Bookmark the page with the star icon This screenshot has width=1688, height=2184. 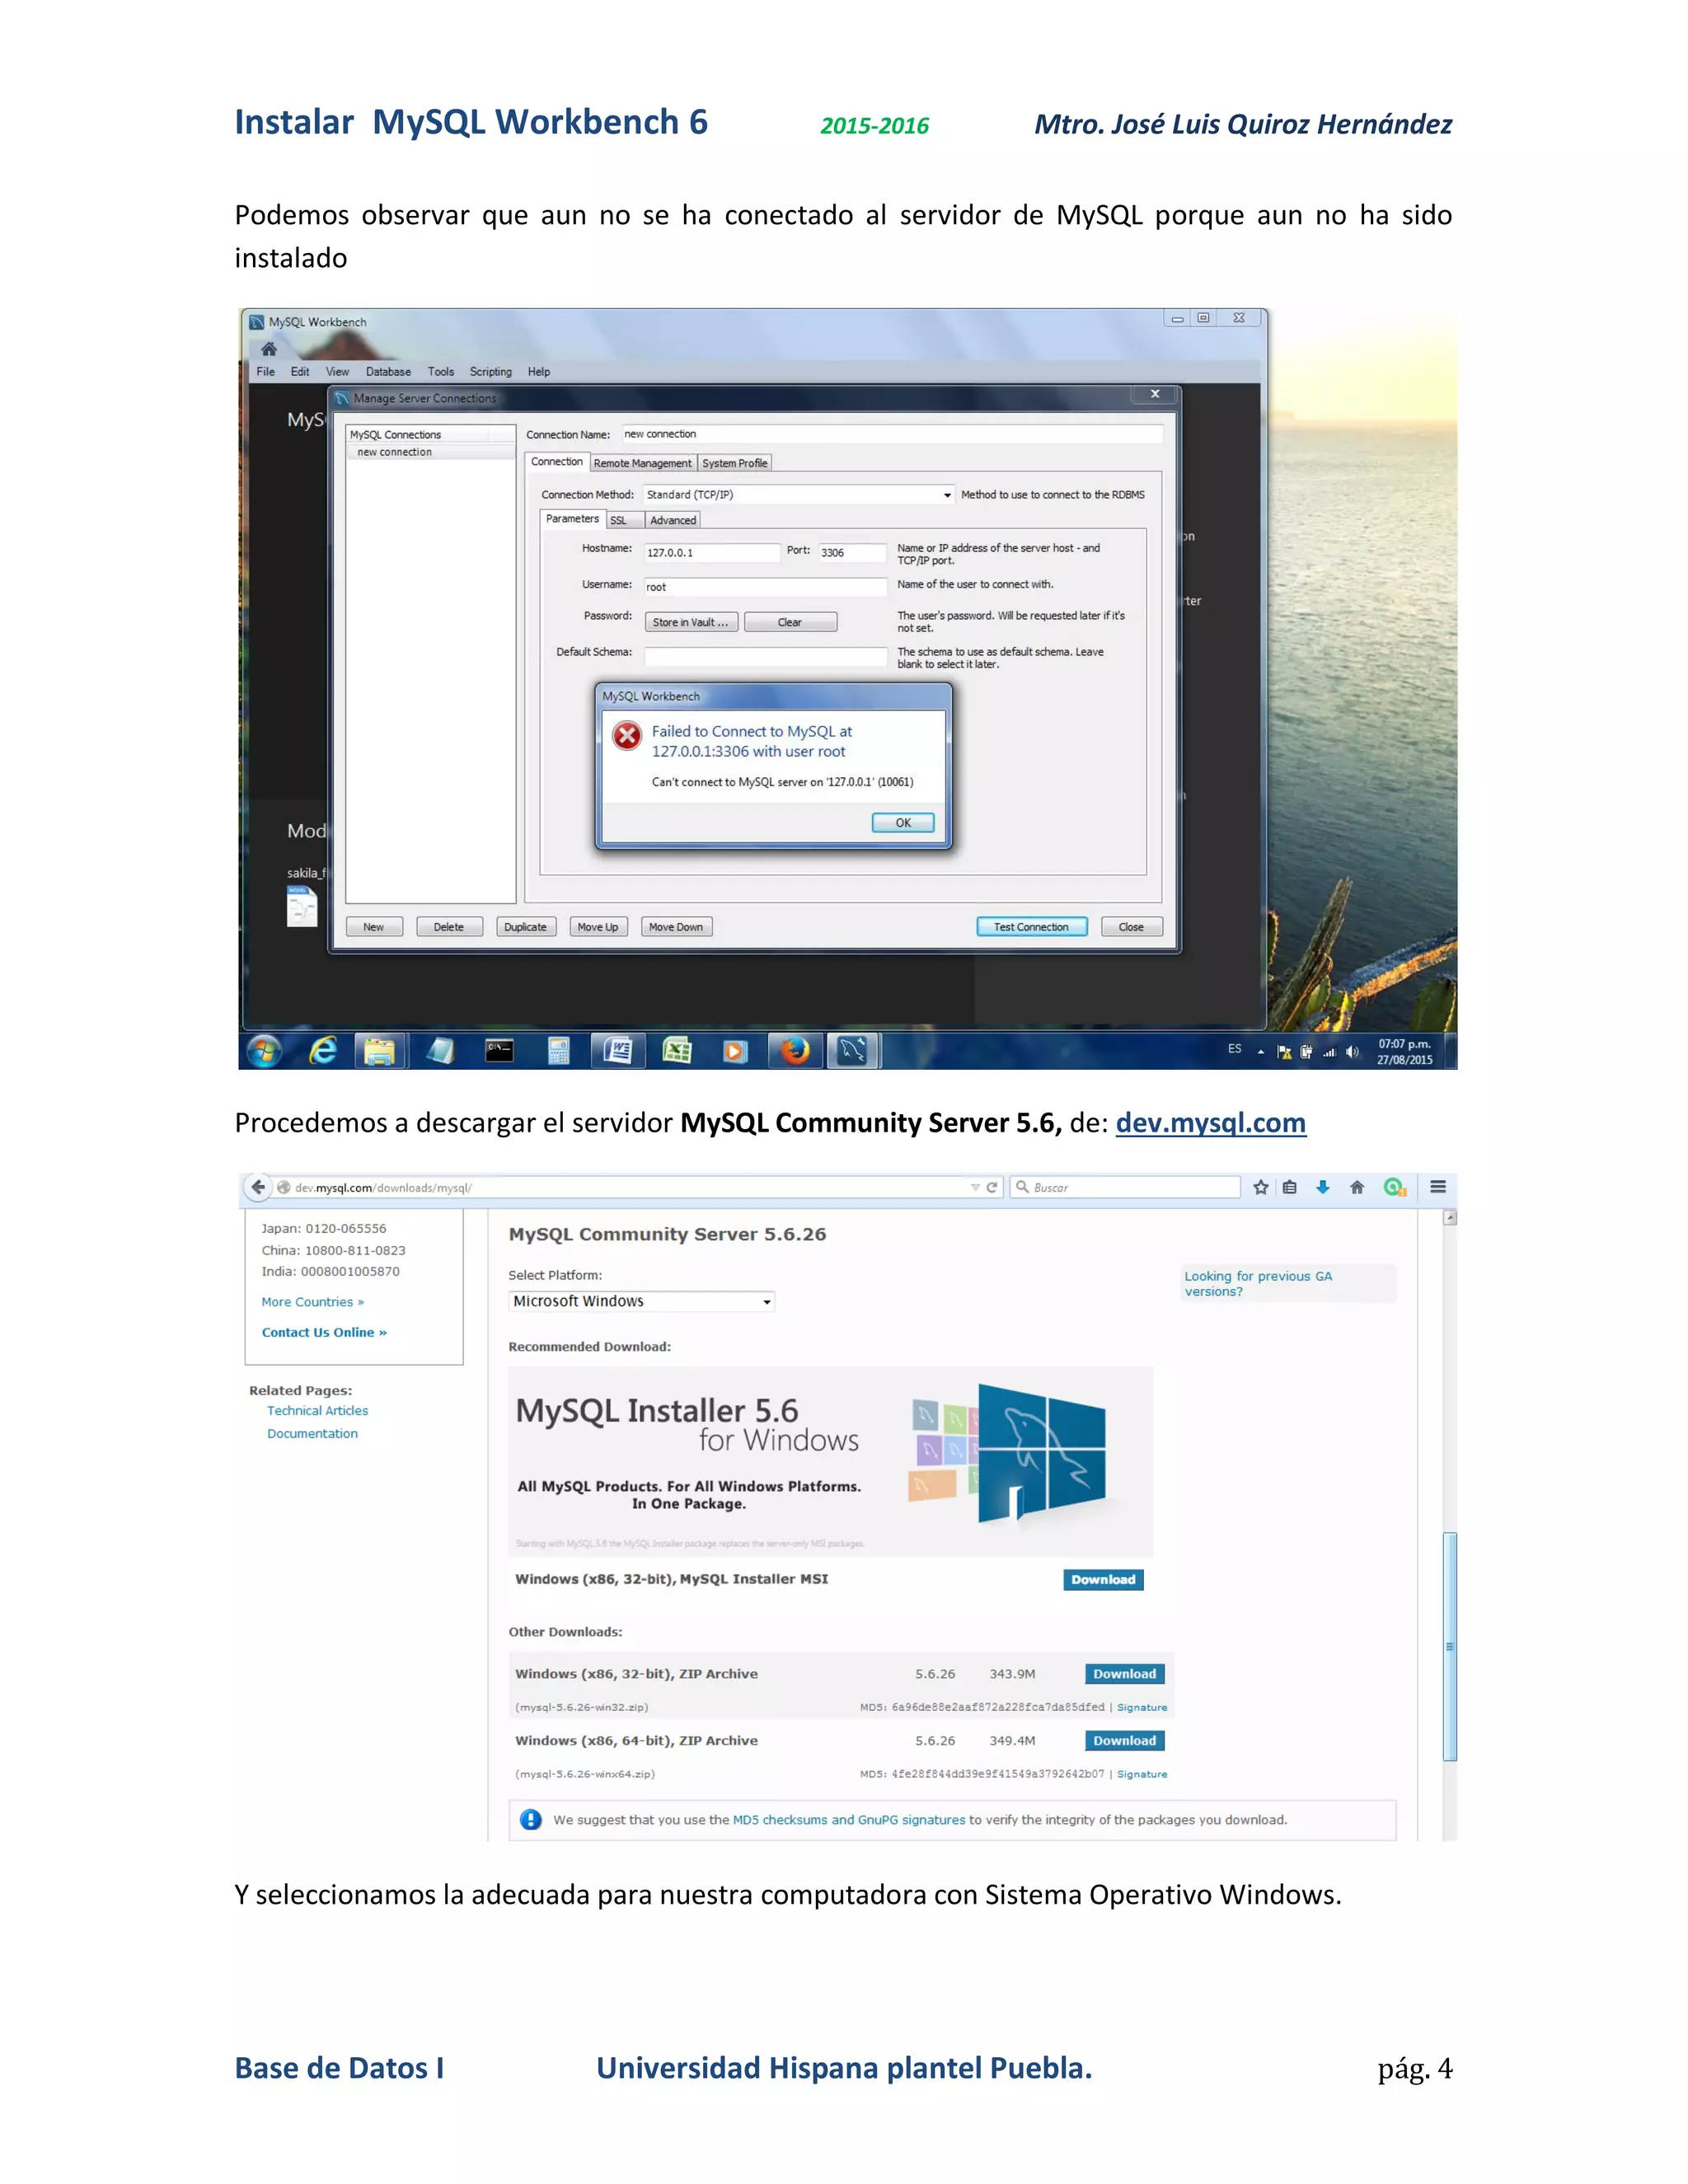(1261, 1187)
